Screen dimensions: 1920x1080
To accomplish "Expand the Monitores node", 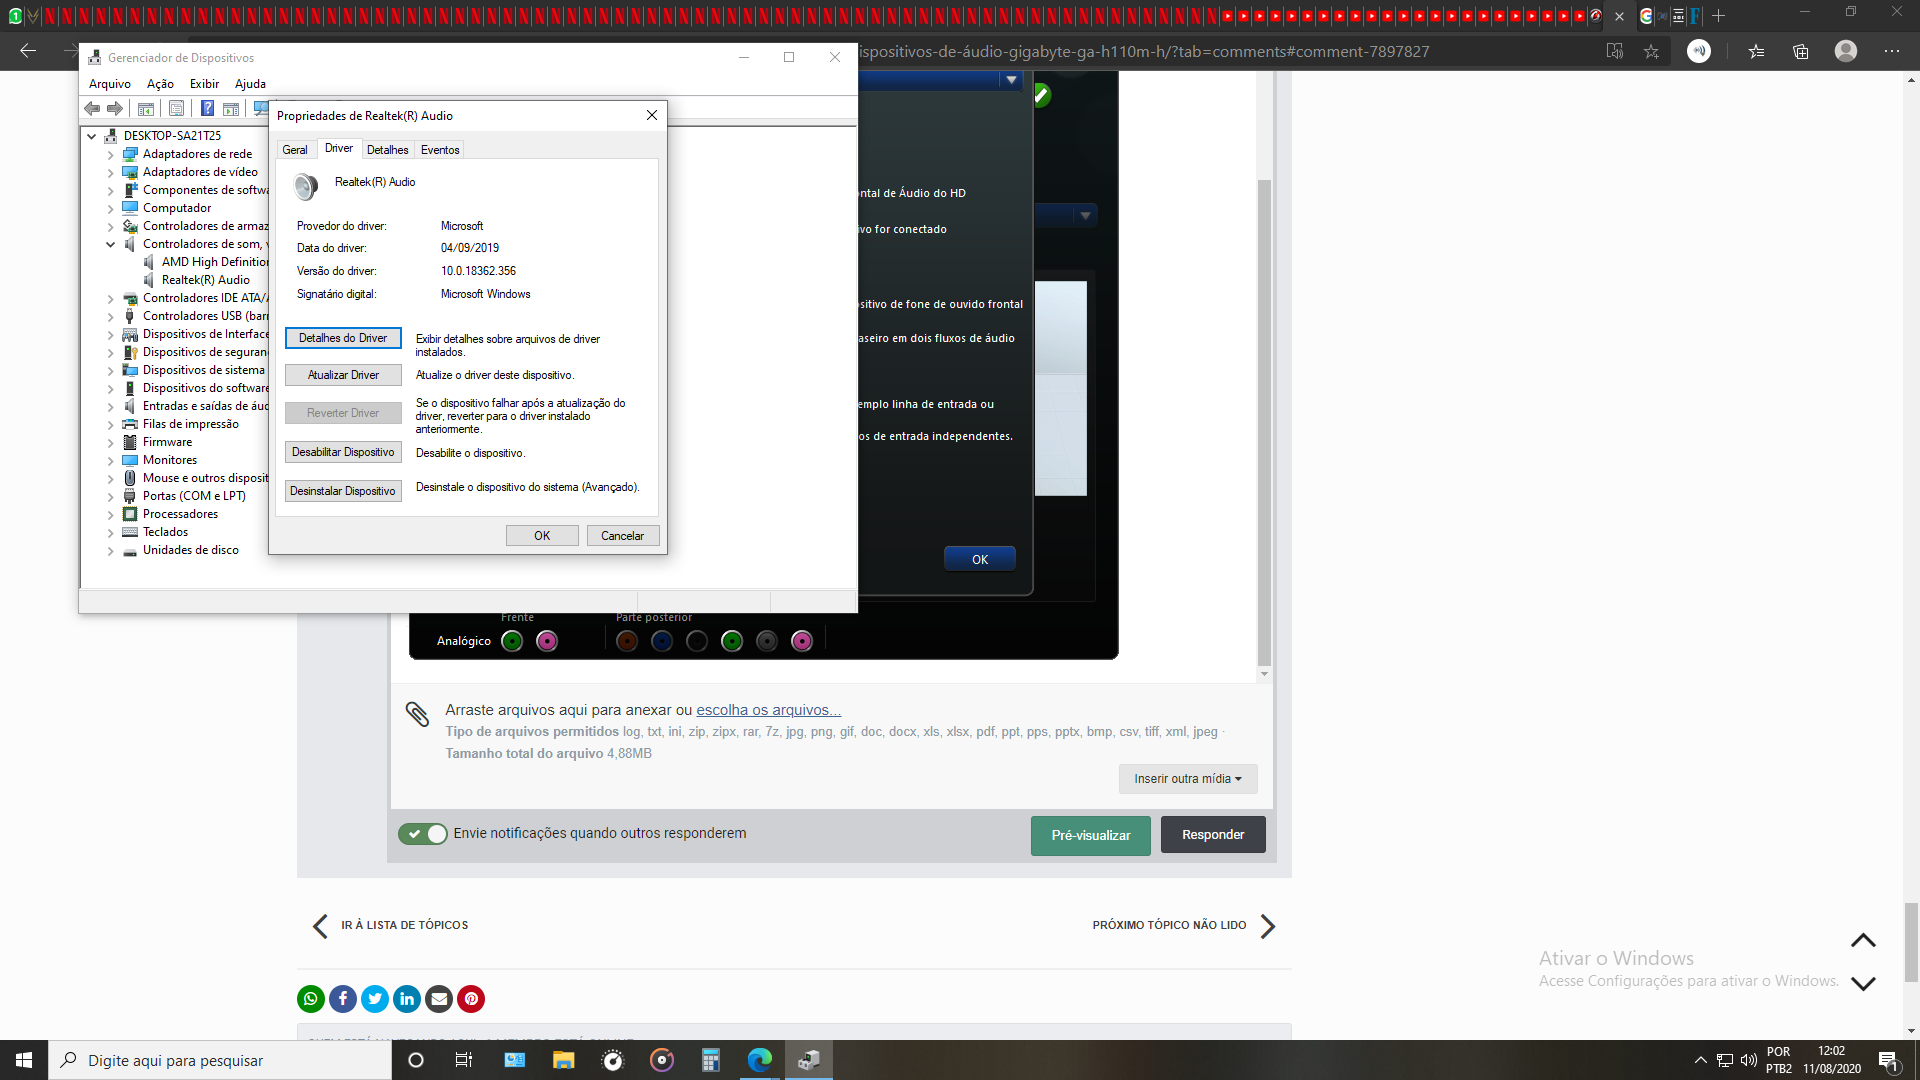I will click(111, 460).
